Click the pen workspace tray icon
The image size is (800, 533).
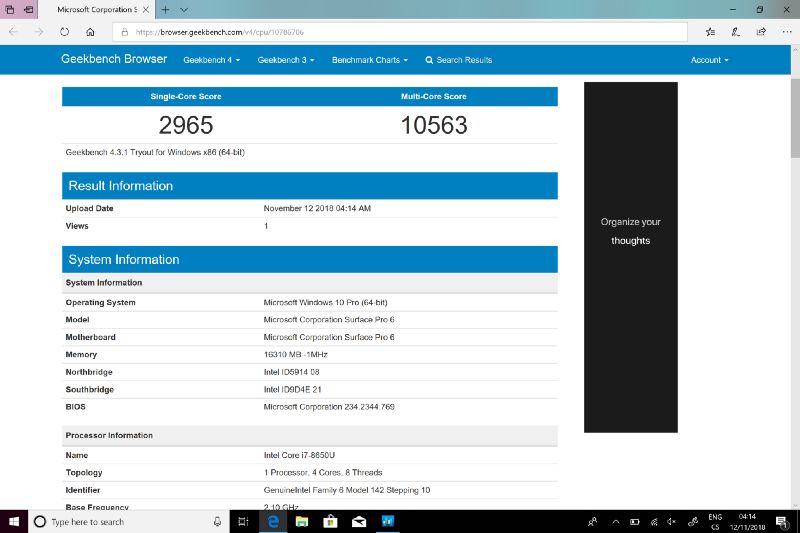pyautogui.click(x=692, y=521)
